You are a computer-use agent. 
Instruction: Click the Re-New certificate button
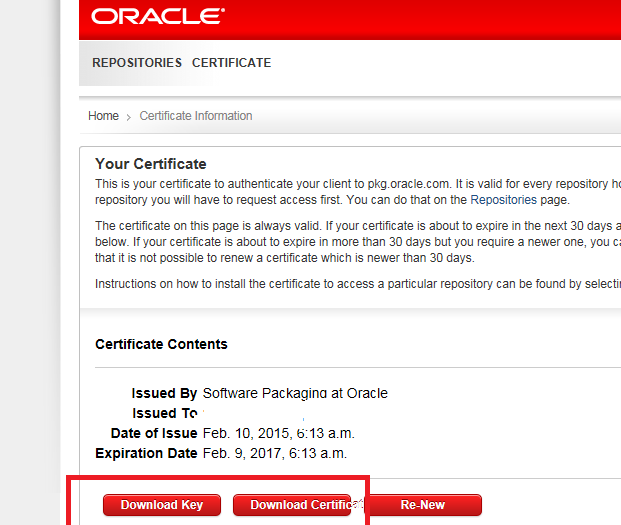coord(423,505)
